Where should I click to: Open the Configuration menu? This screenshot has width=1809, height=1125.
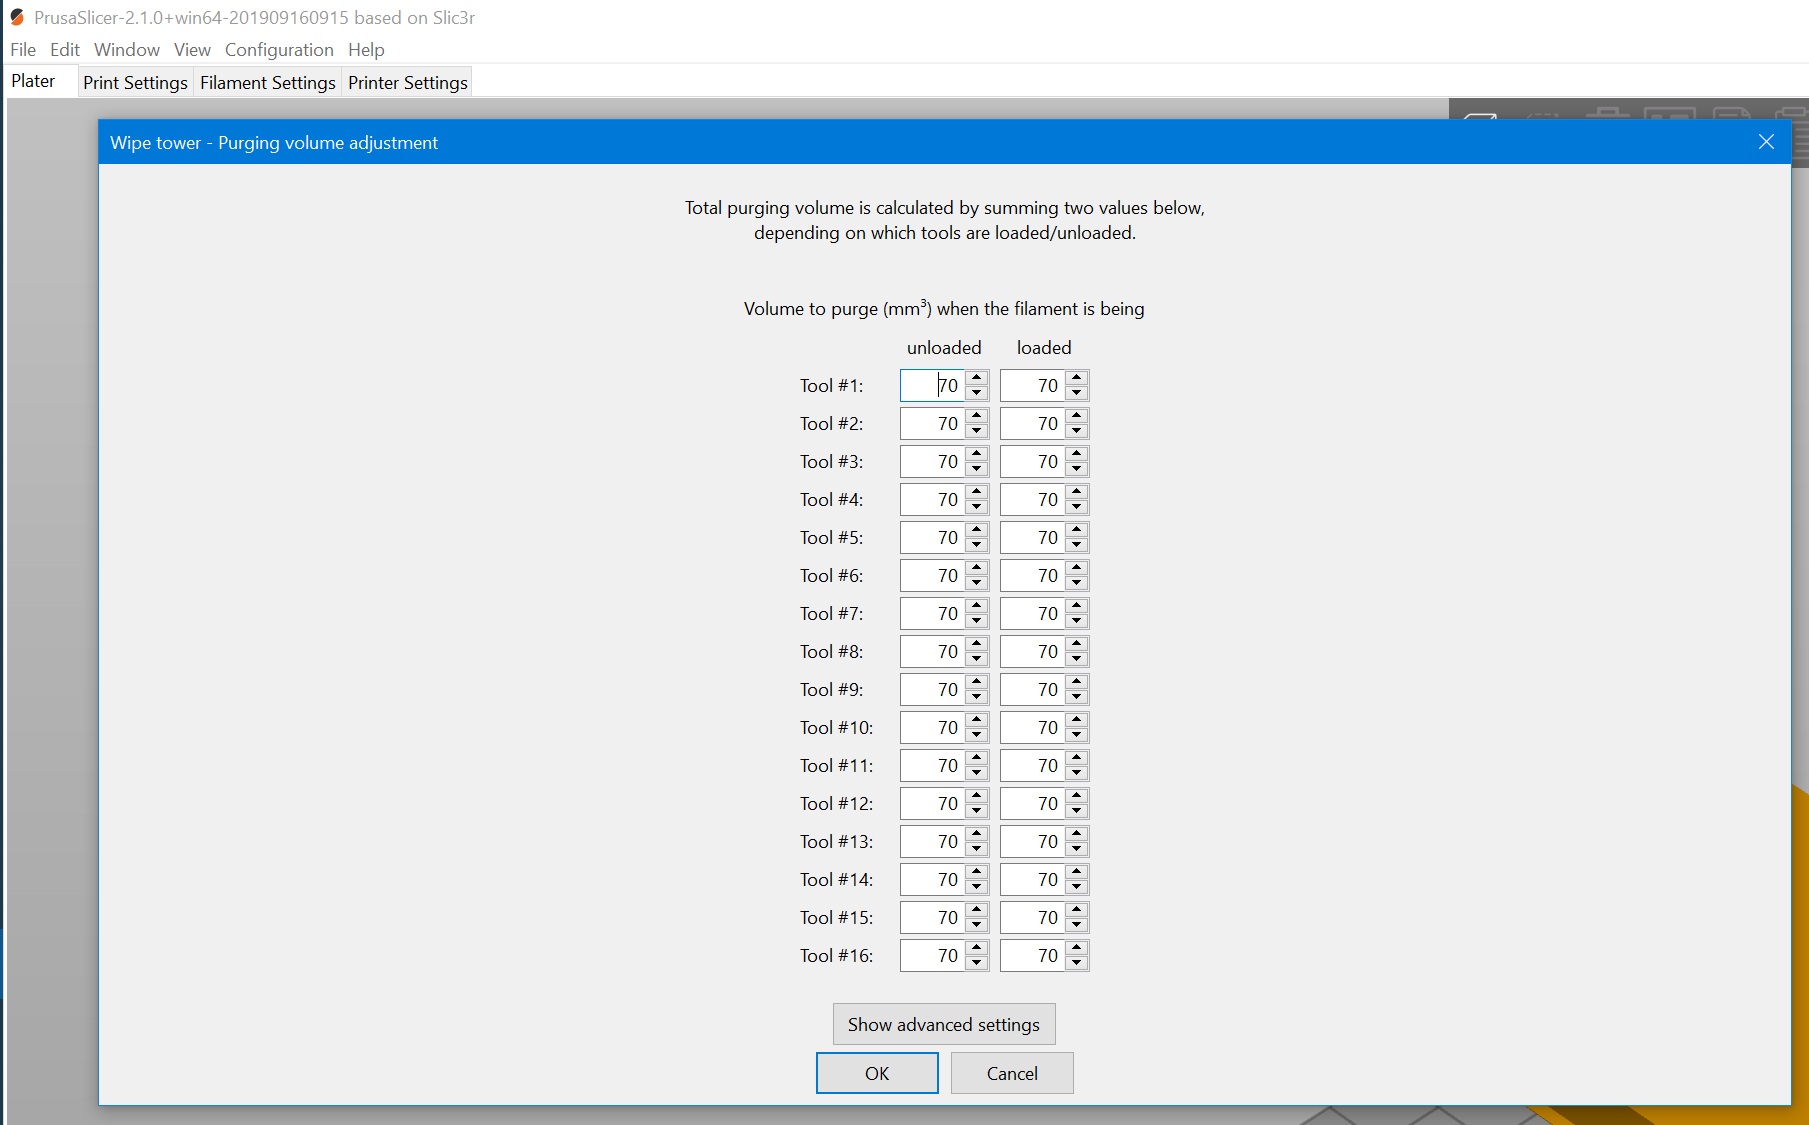pyautogui.click(x=279, y=49)
